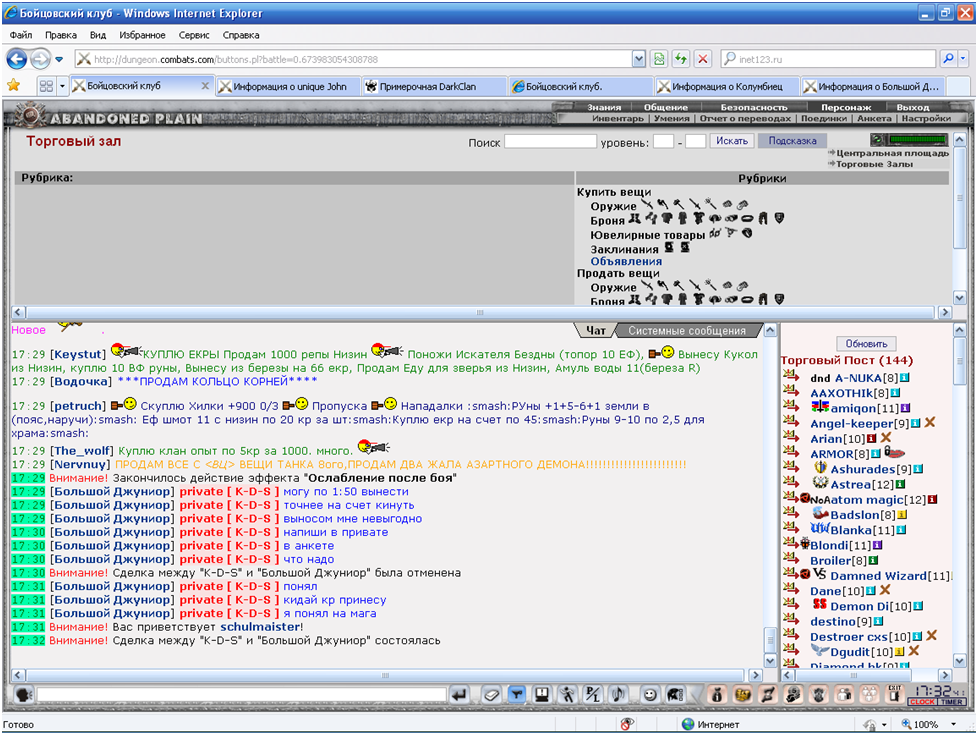The width and height of the screenshot is (978, 735).
Task: Open the Сервис menu
Action: [x=194, y=35]
